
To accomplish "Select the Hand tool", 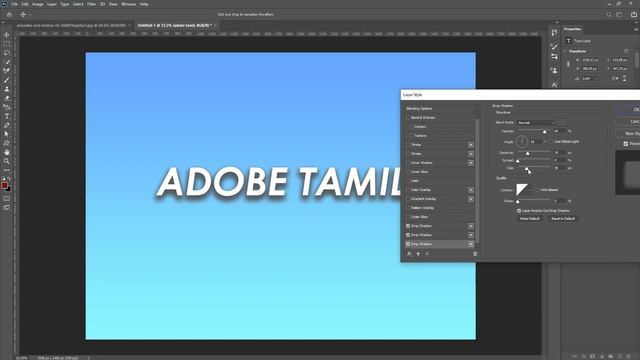I will tap(7, 152).
